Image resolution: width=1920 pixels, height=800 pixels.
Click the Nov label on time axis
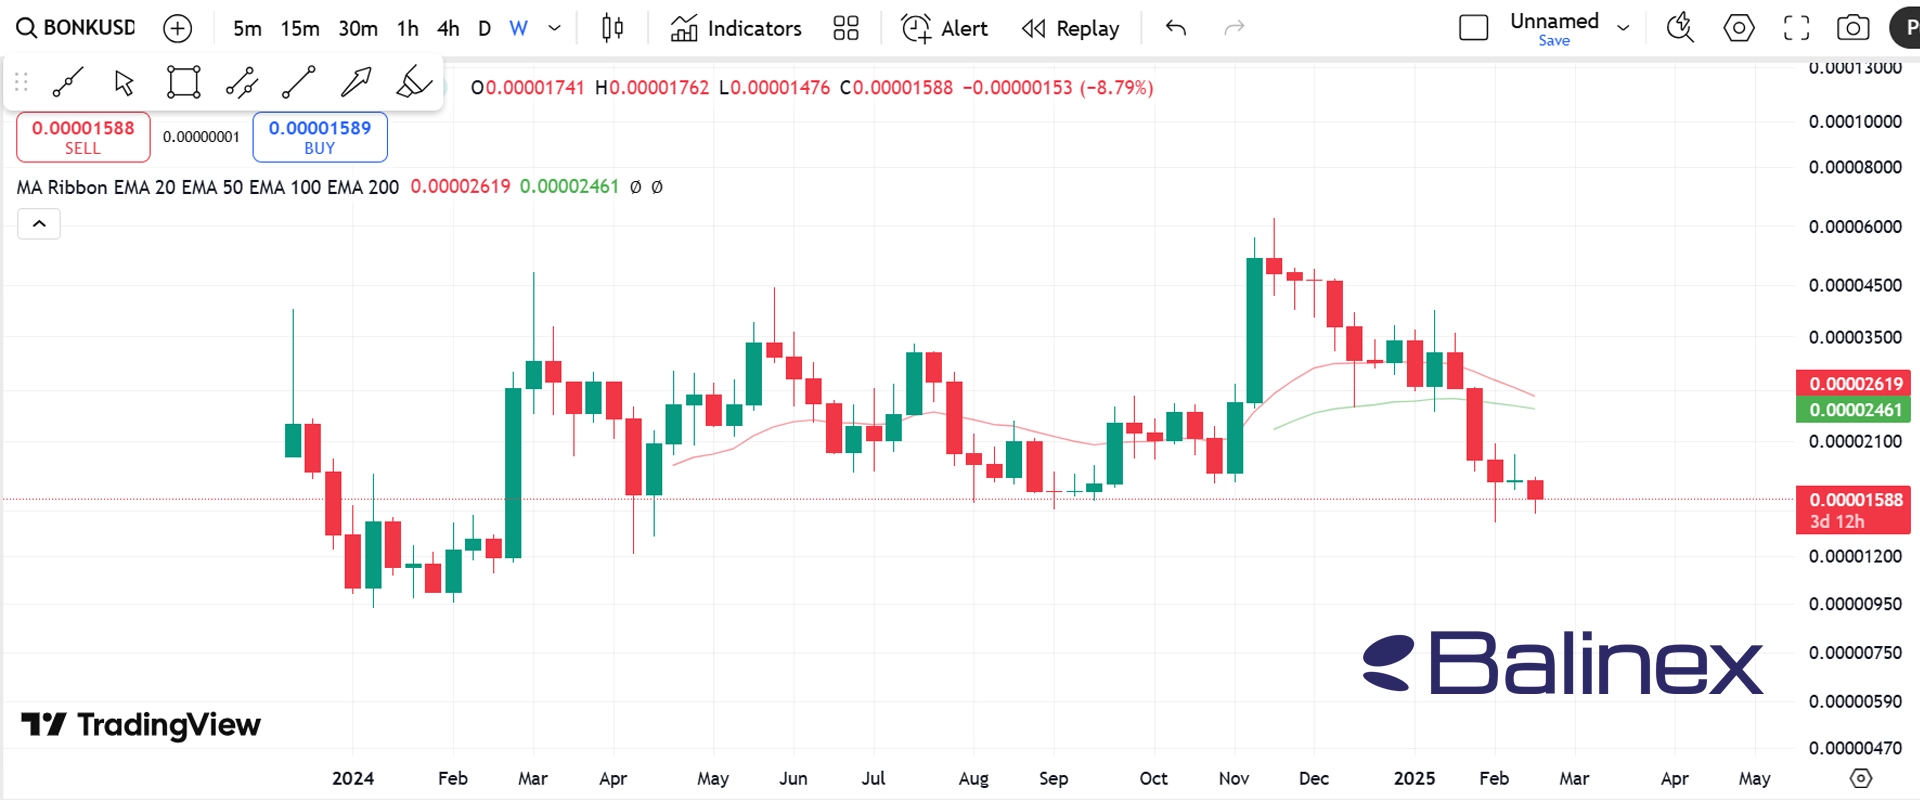point(1234,778)
